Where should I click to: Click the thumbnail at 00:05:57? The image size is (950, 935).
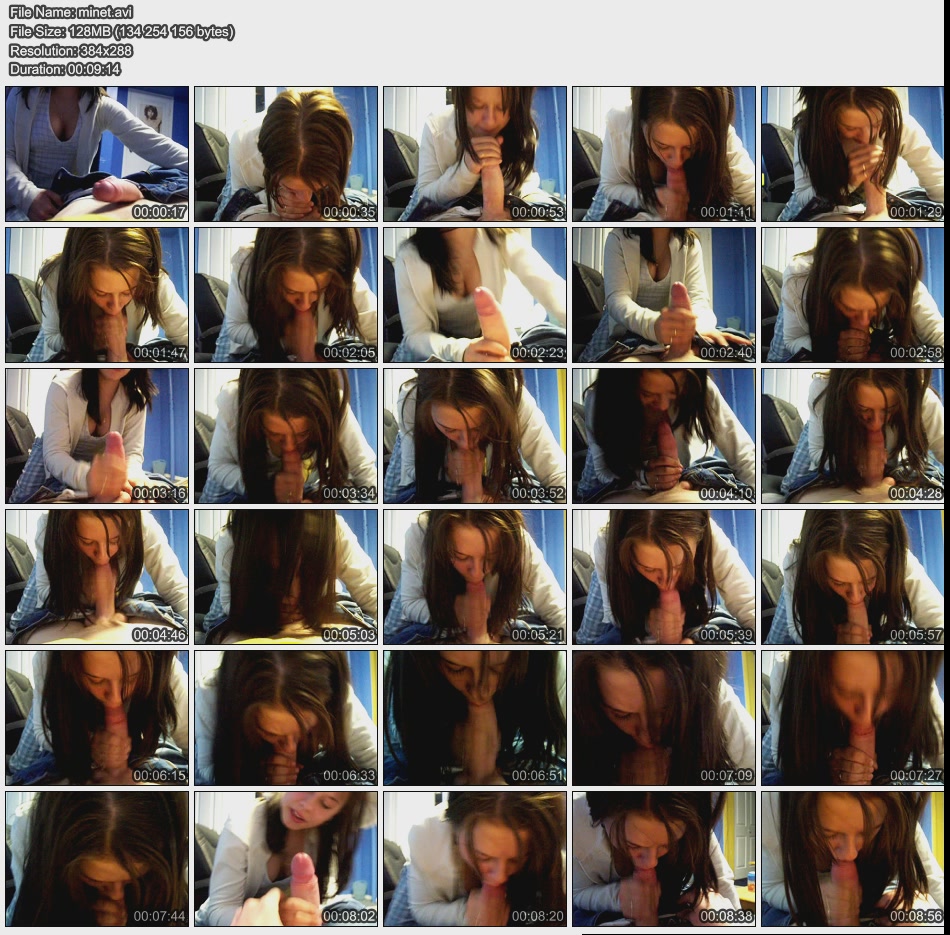(853, 577)
